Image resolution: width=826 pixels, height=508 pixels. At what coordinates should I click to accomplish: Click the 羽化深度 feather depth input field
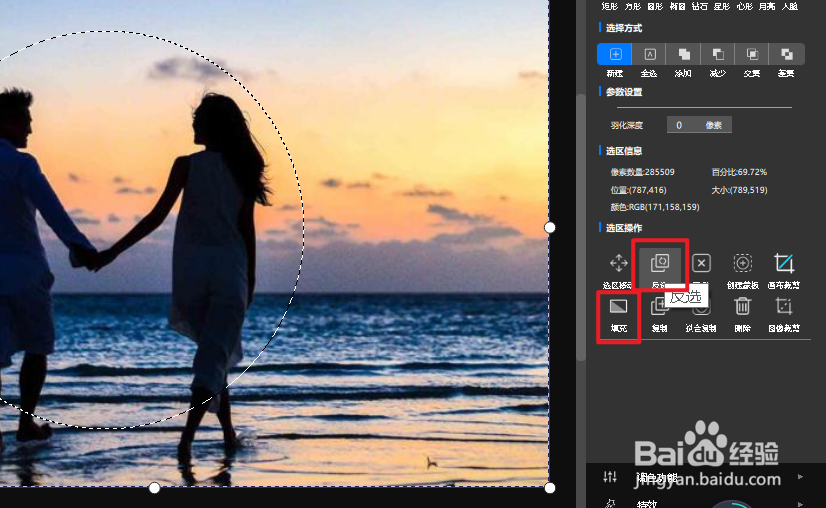coord(699,125)
